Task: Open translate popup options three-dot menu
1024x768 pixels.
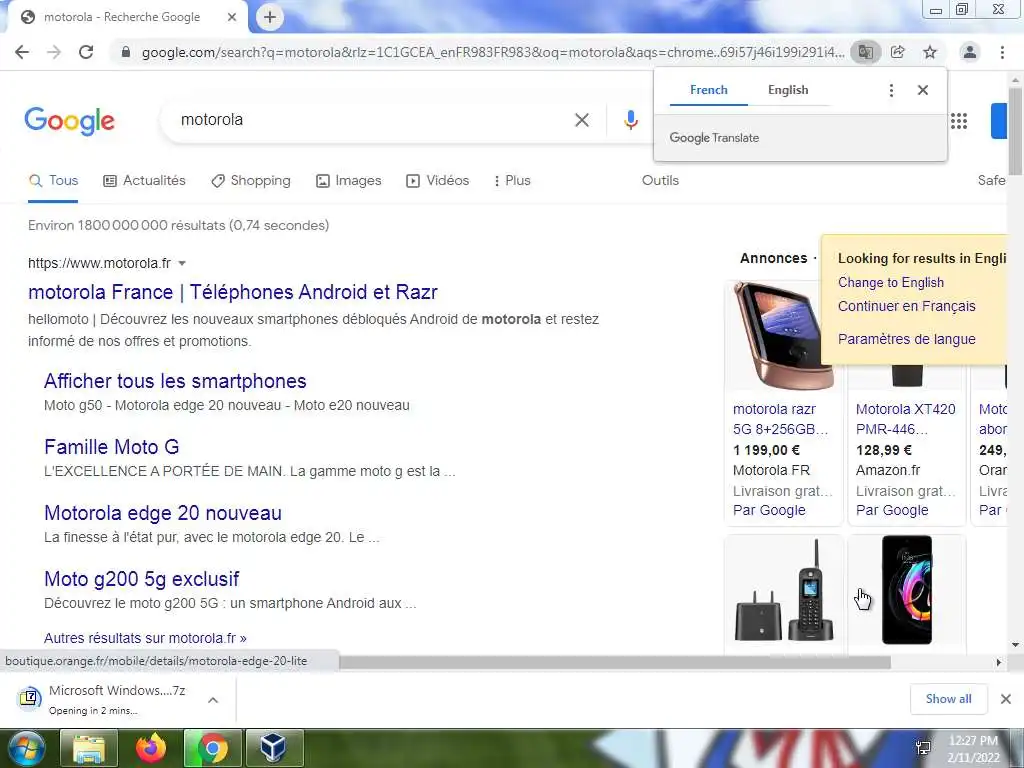Action: tap(891, 90)
